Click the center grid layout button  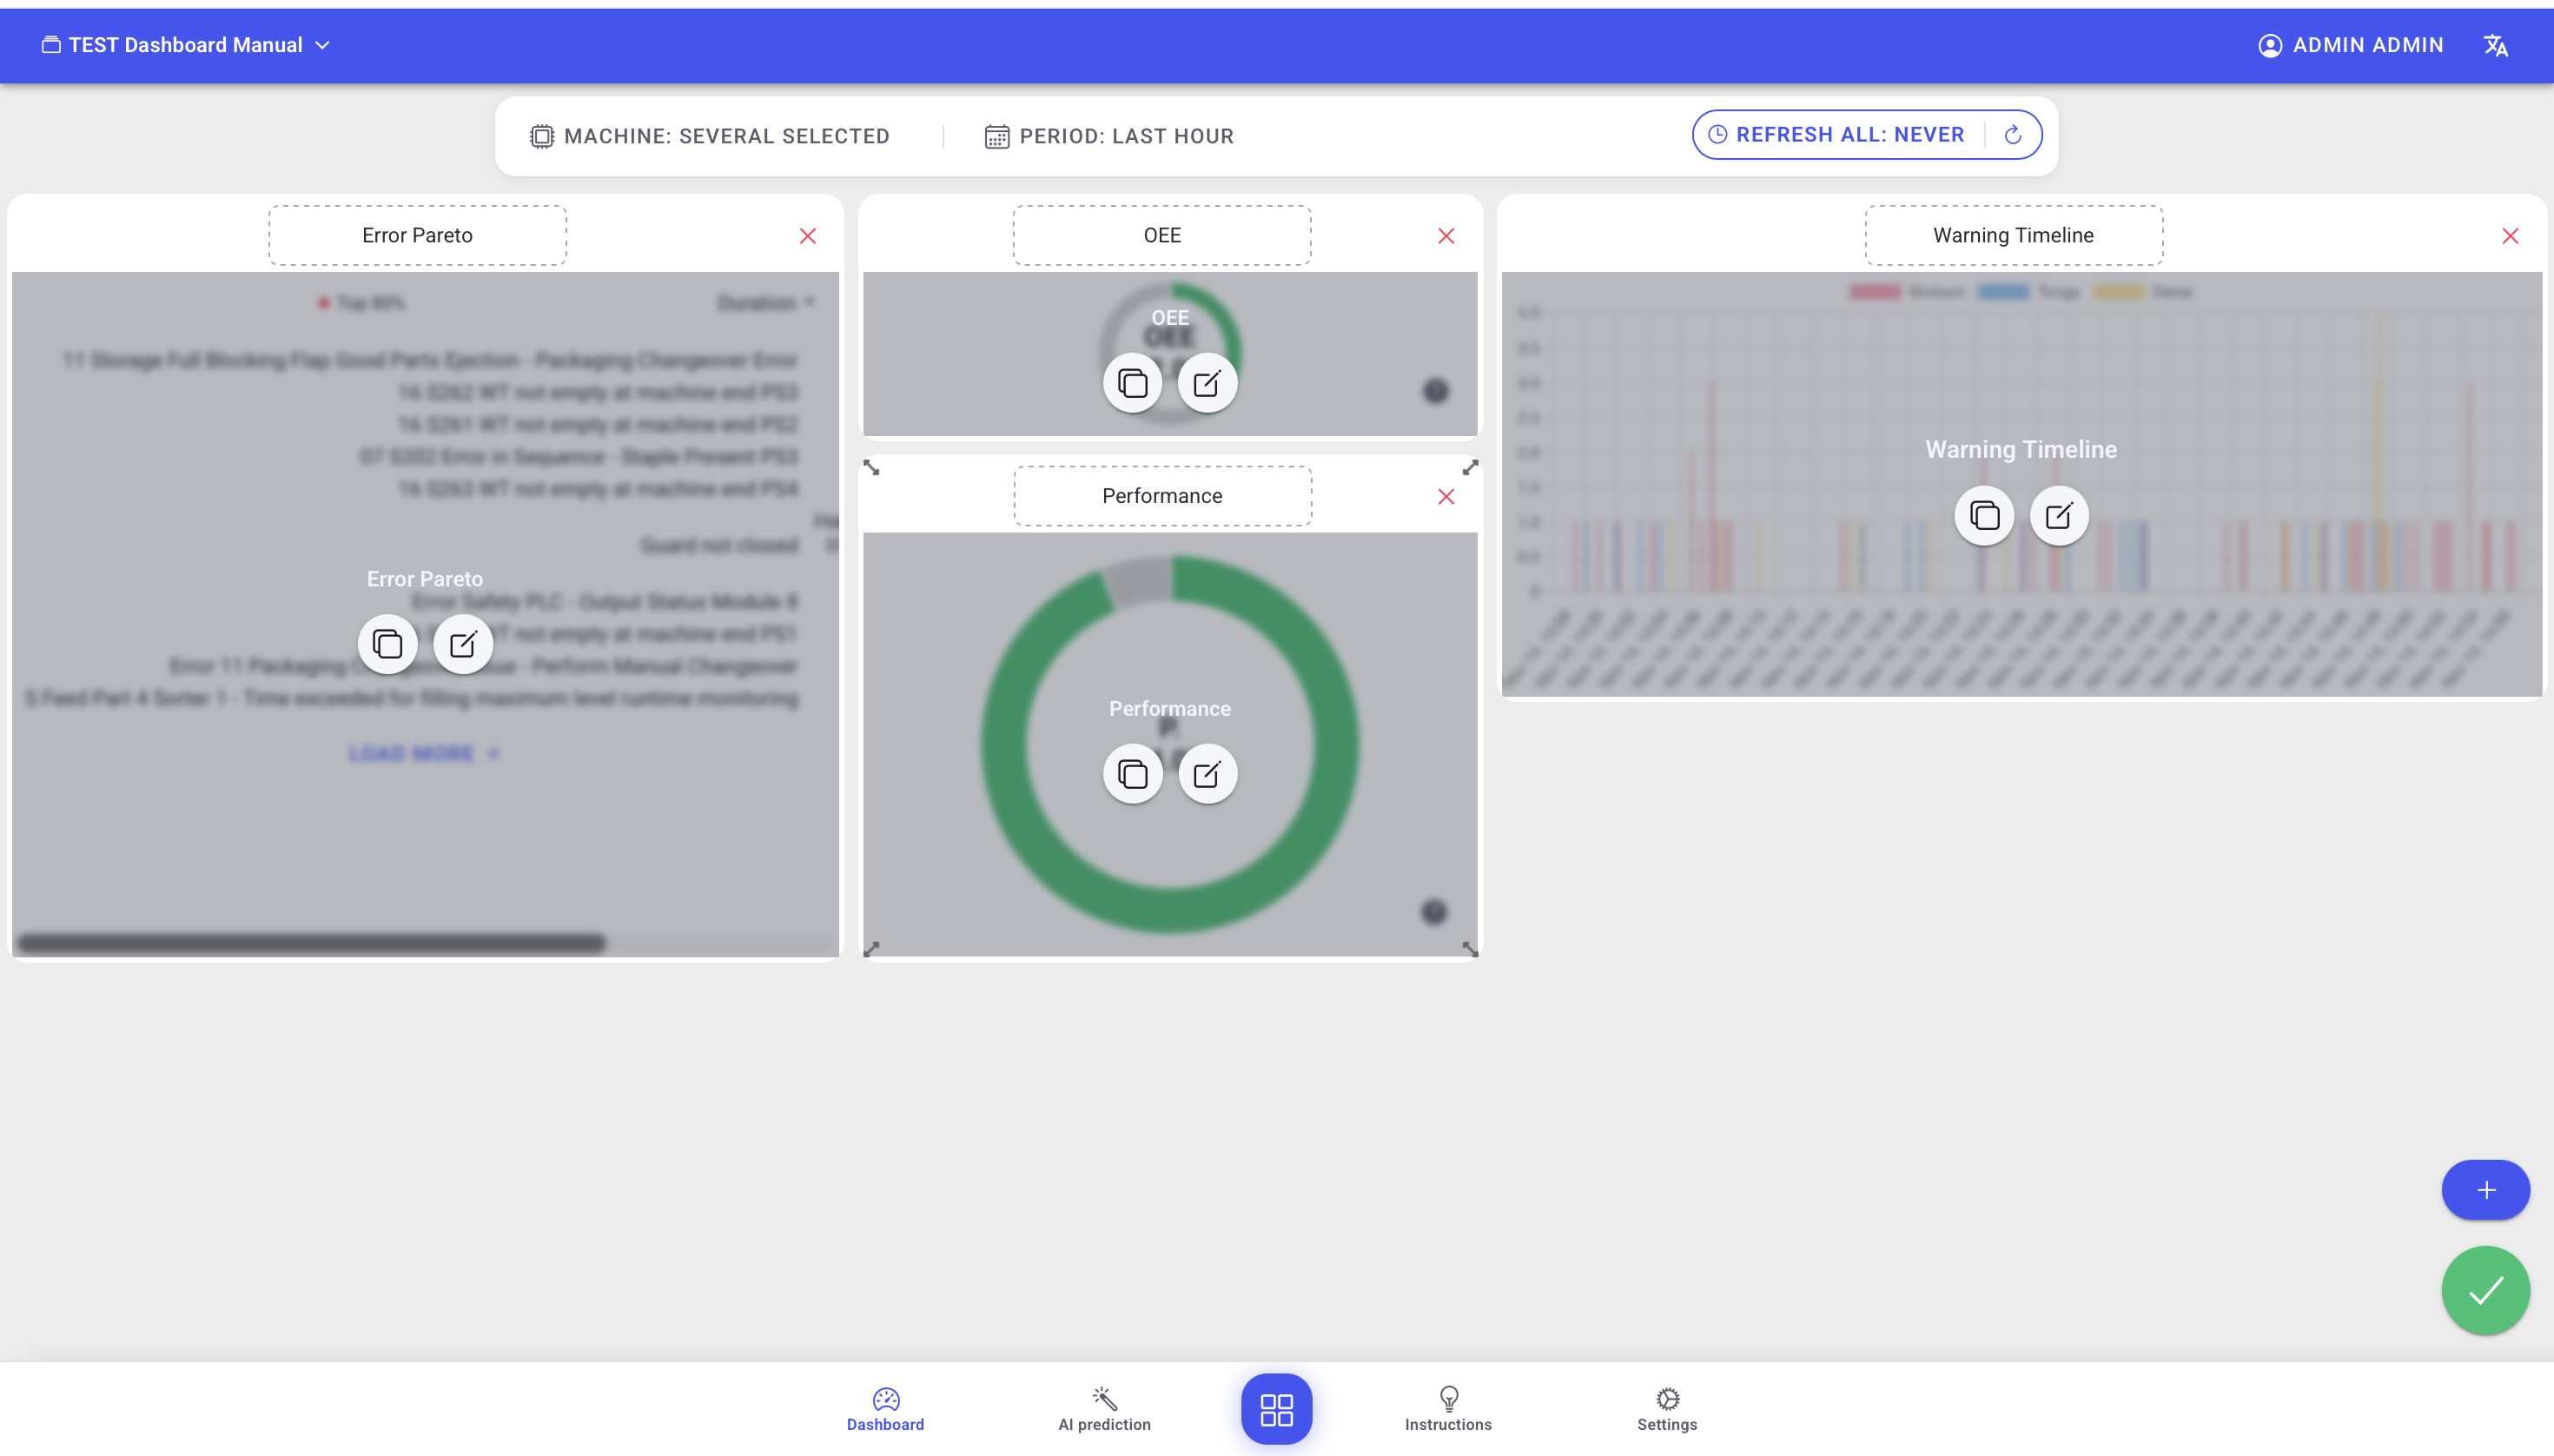pos(1277,1409)
